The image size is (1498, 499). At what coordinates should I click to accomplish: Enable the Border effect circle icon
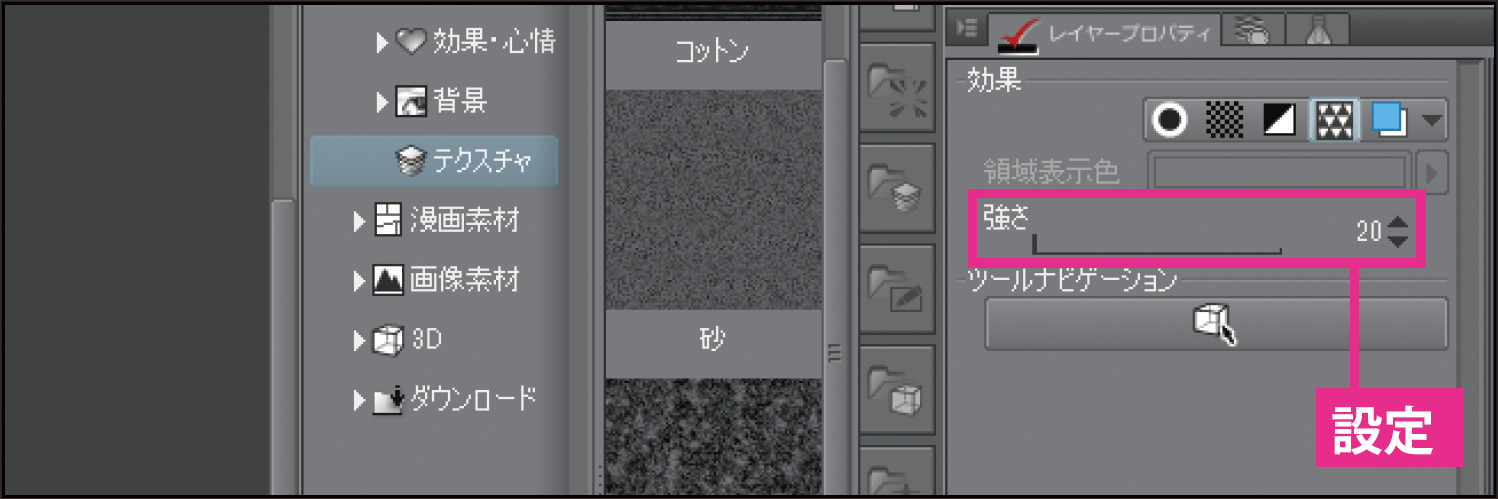(1168, 121)
